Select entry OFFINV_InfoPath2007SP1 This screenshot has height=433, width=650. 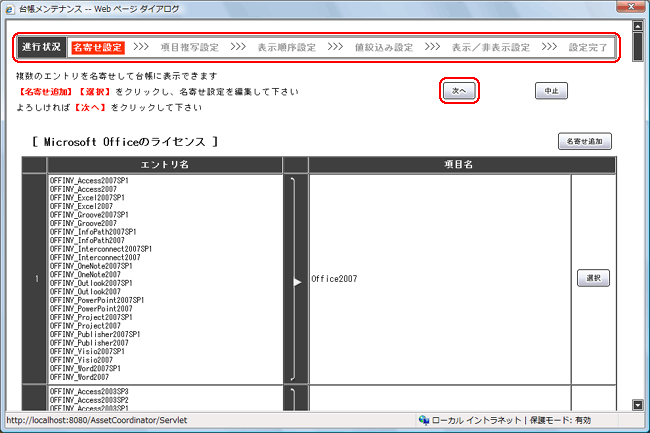pos(93,232)
